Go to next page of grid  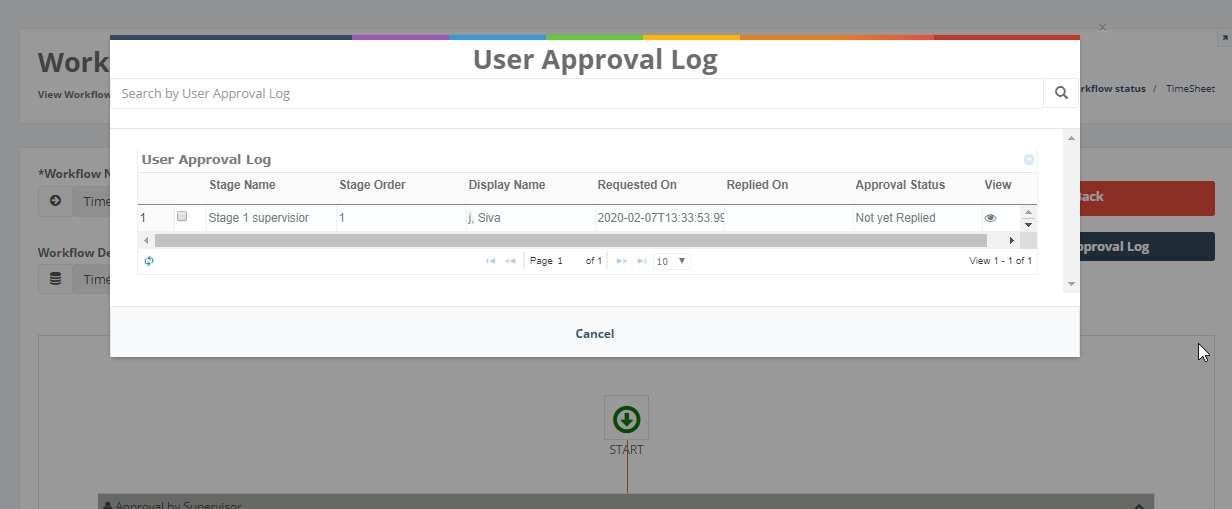tap(621, 261)
